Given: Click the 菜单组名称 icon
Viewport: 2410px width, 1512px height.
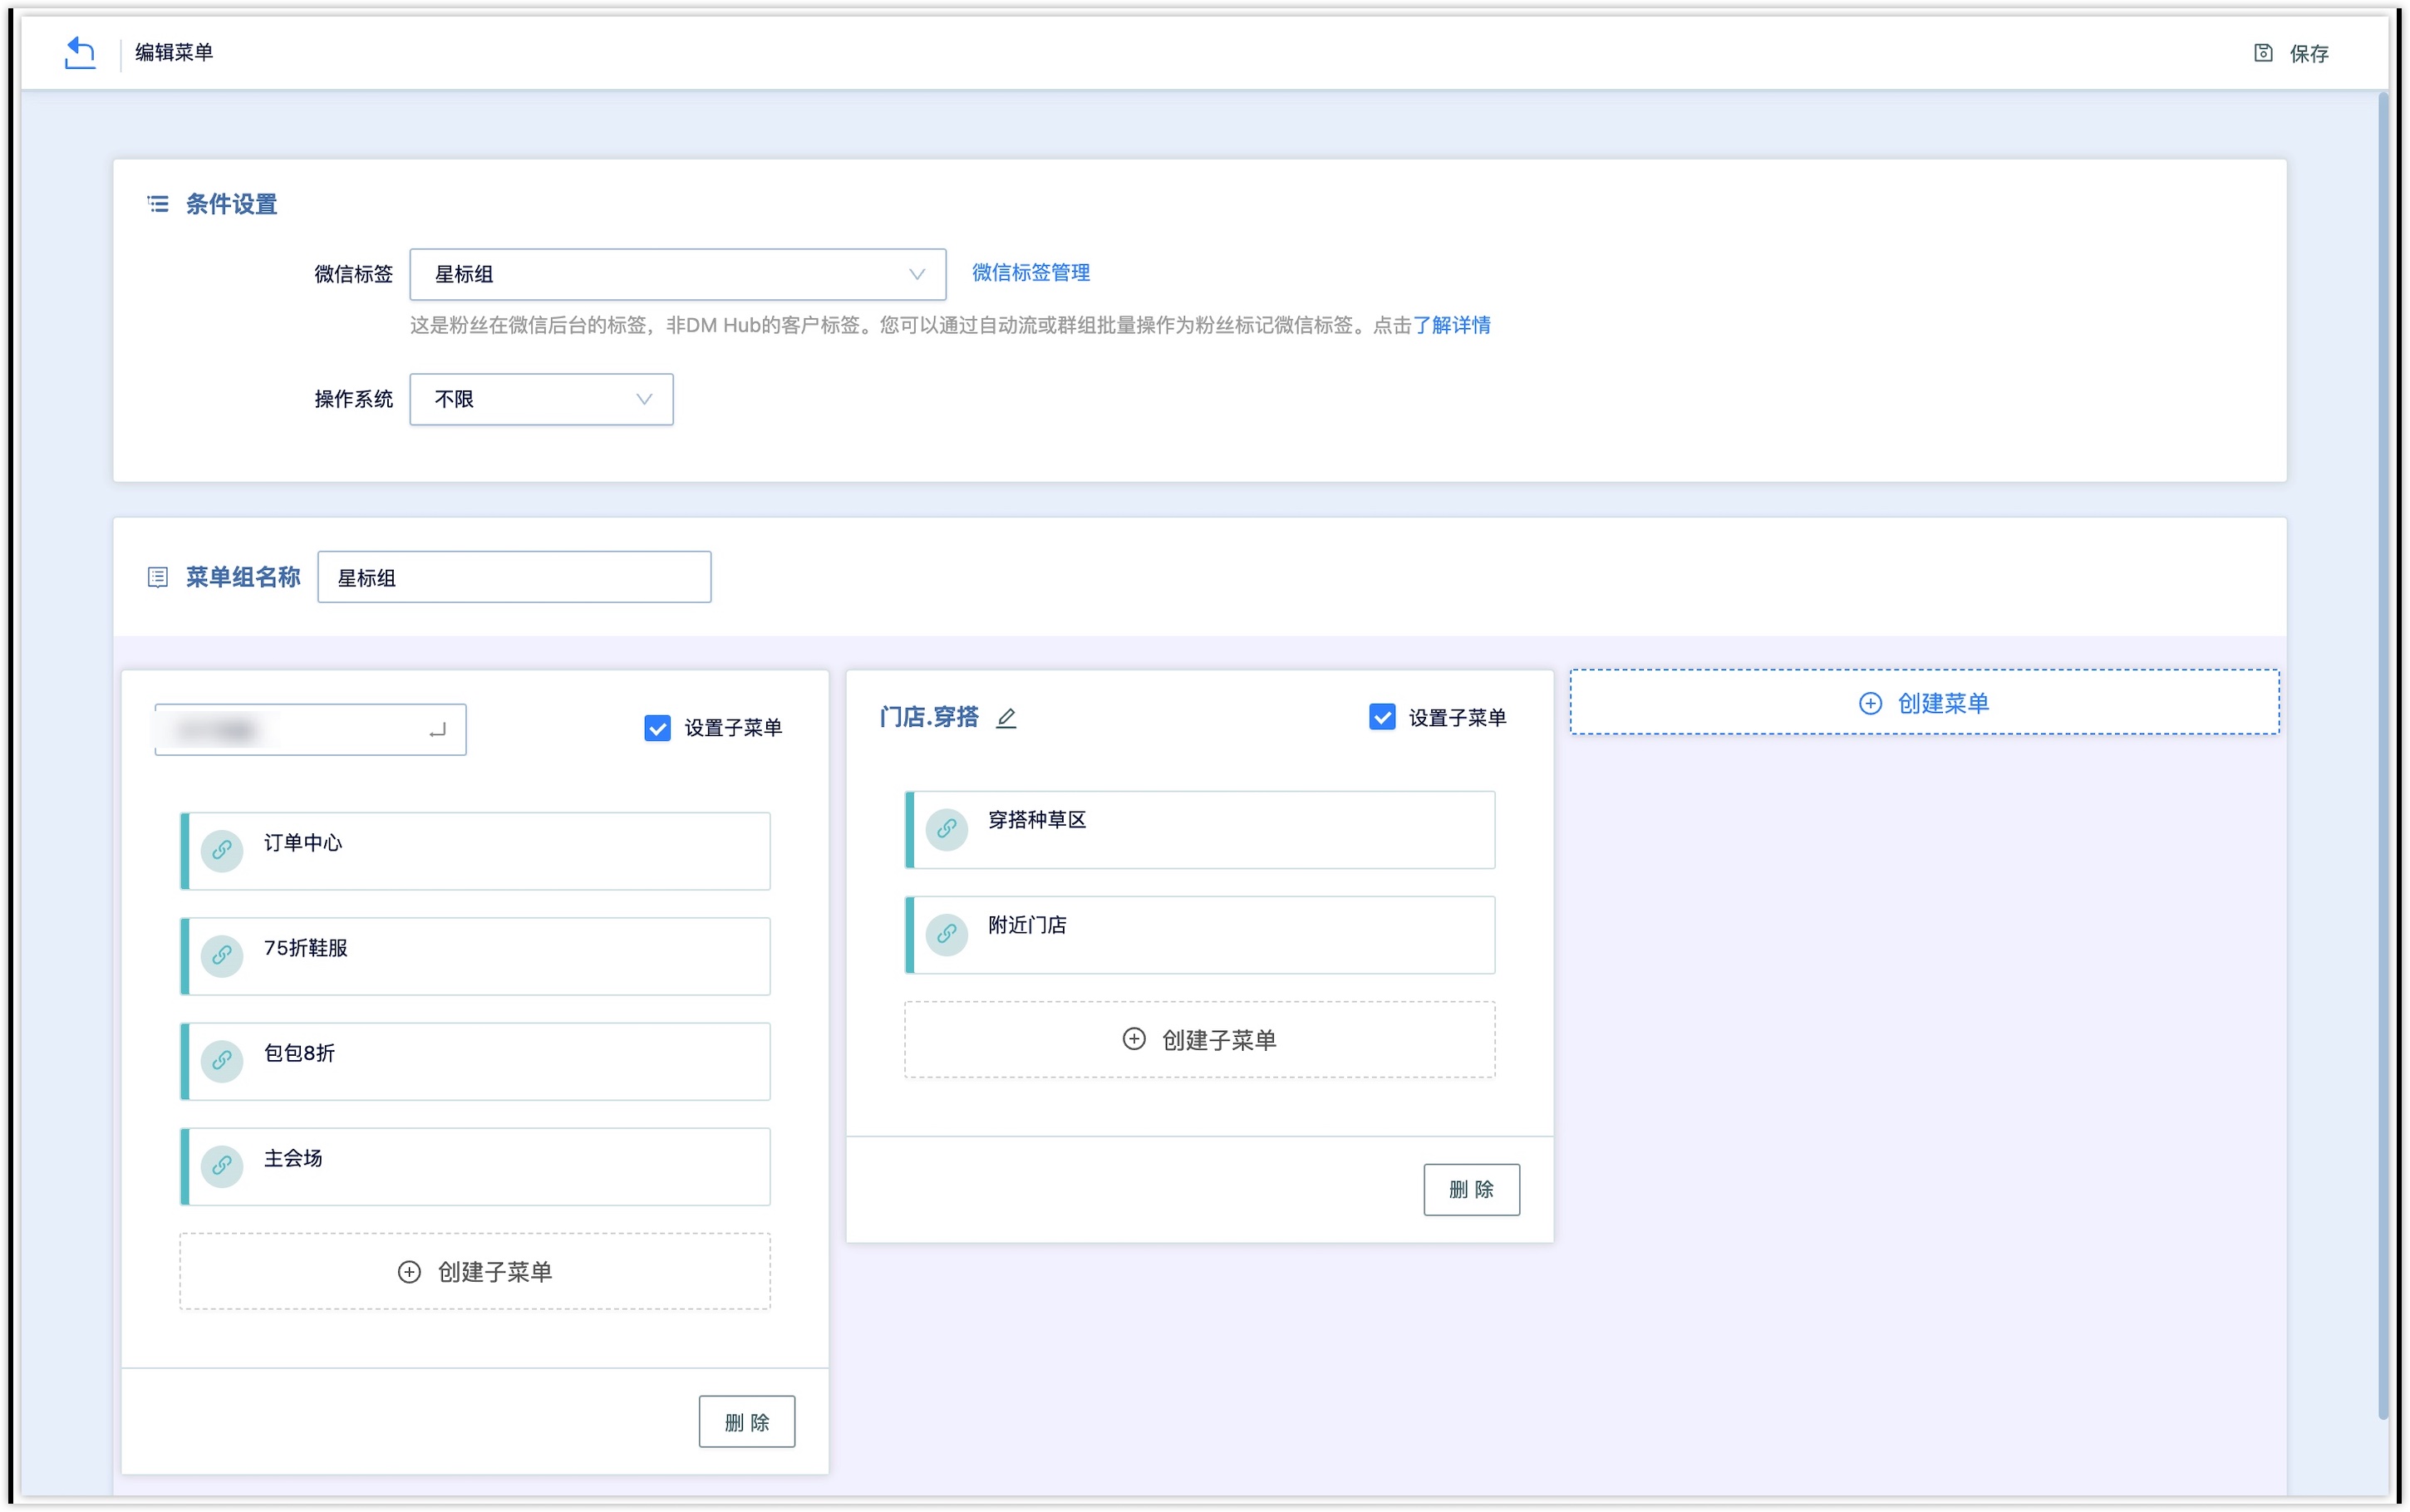Looking at the screenshot, I should [x=158, y=577].
